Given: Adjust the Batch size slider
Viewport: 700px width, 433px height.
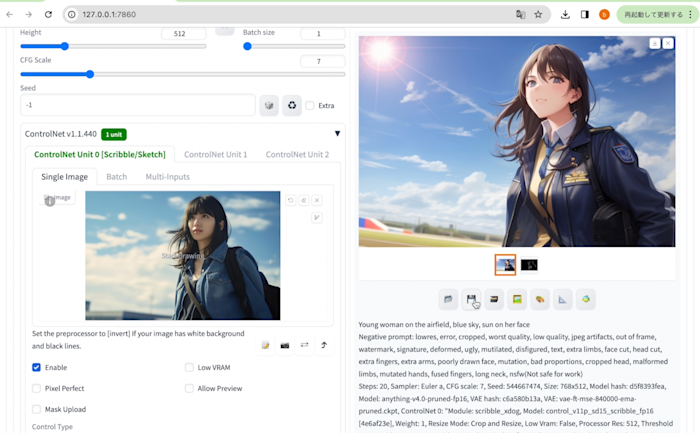Looking at the screenshot, I should (294, 46).
